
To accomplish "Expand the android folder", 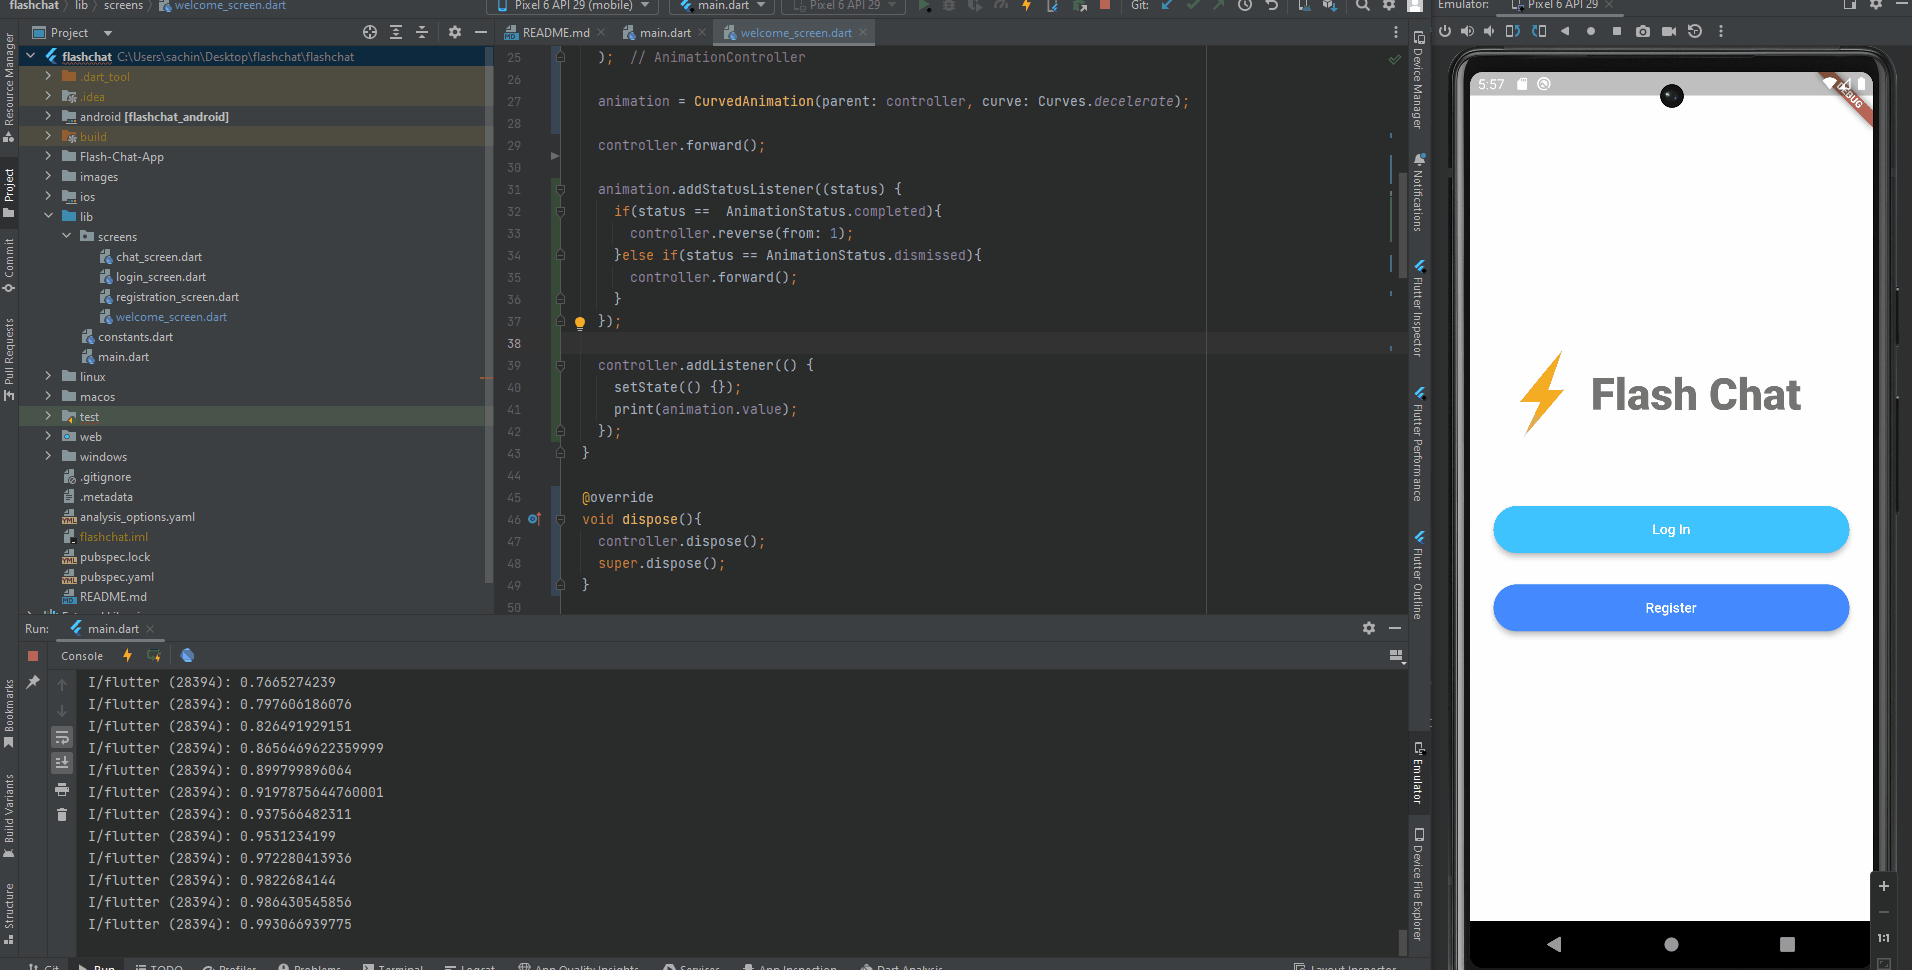I will tap(47, 116).
